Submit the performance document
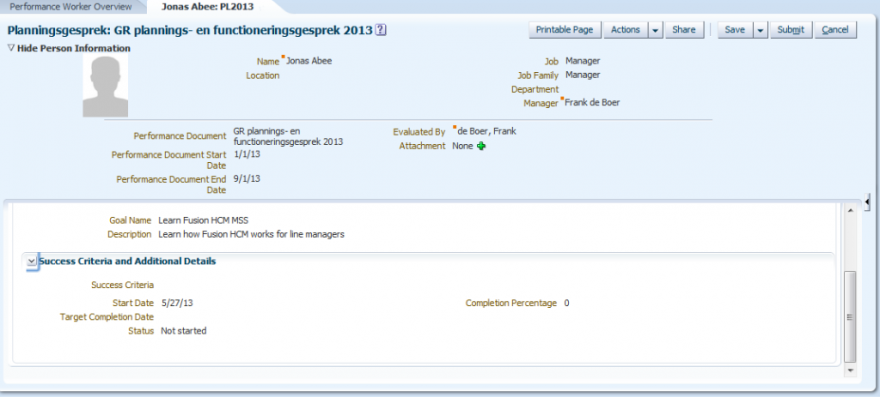The image size is (880, 397). click(791, 30)
